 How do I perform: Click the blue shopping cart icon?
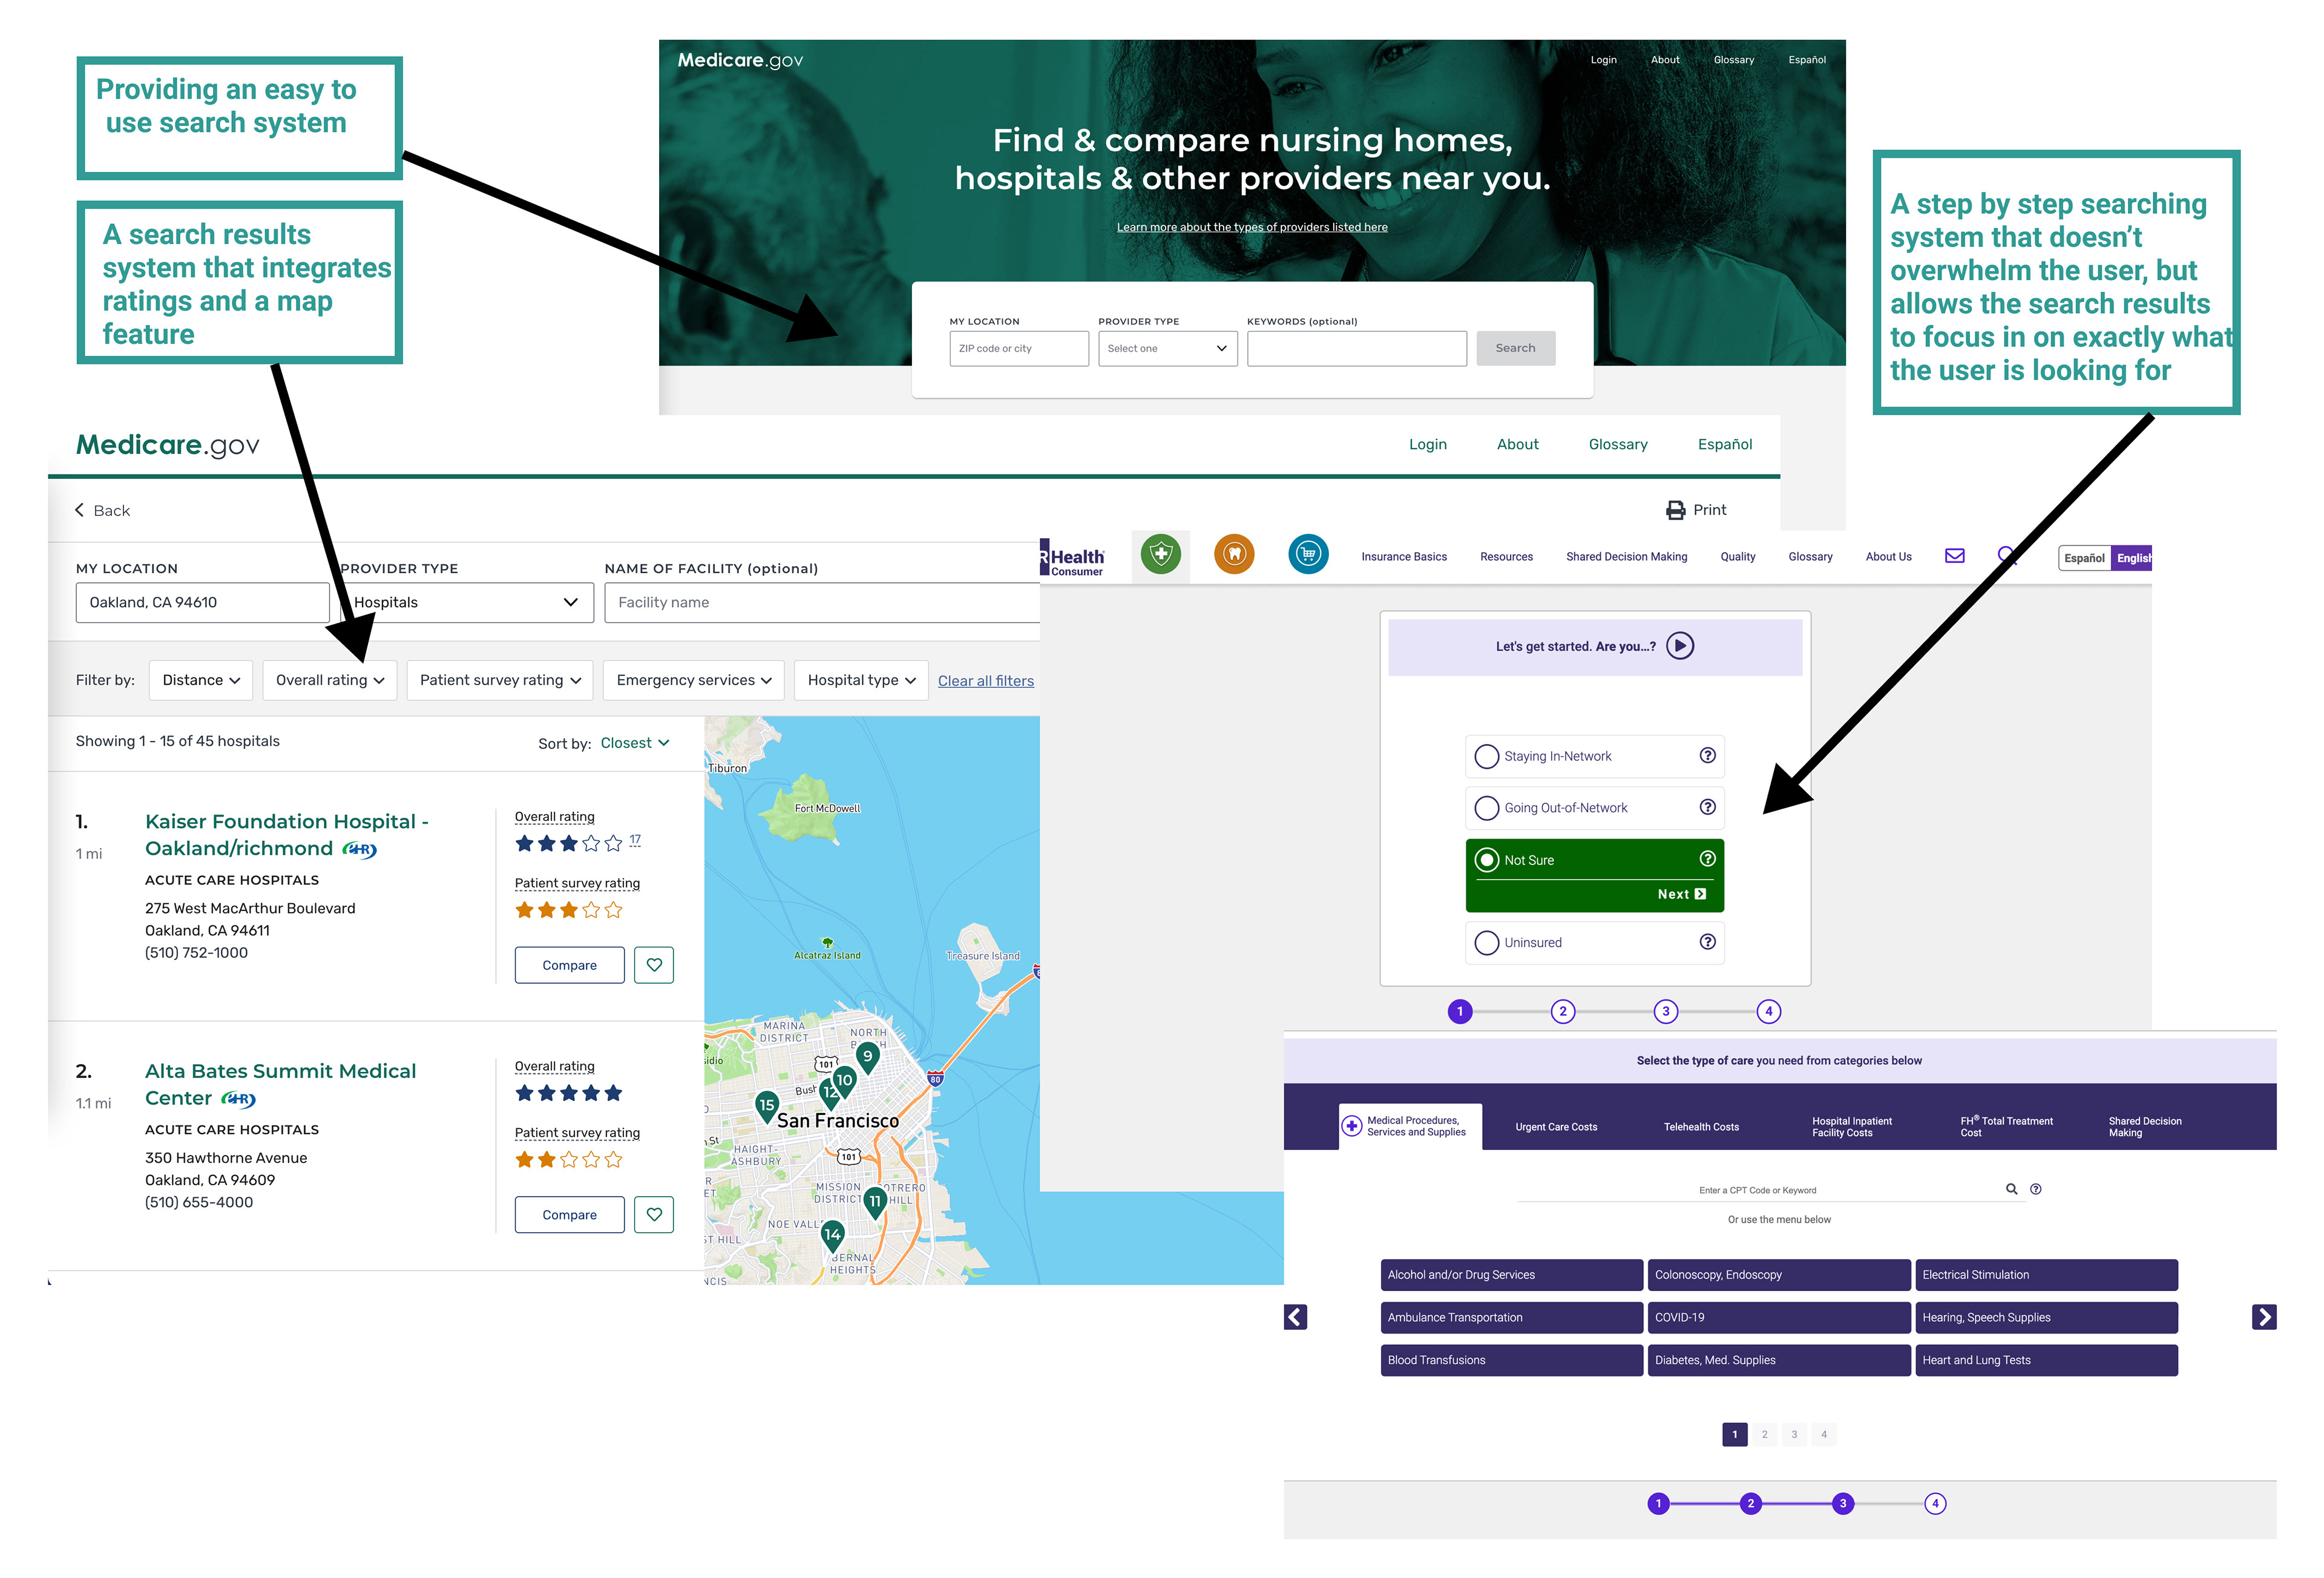point(1308,553)
